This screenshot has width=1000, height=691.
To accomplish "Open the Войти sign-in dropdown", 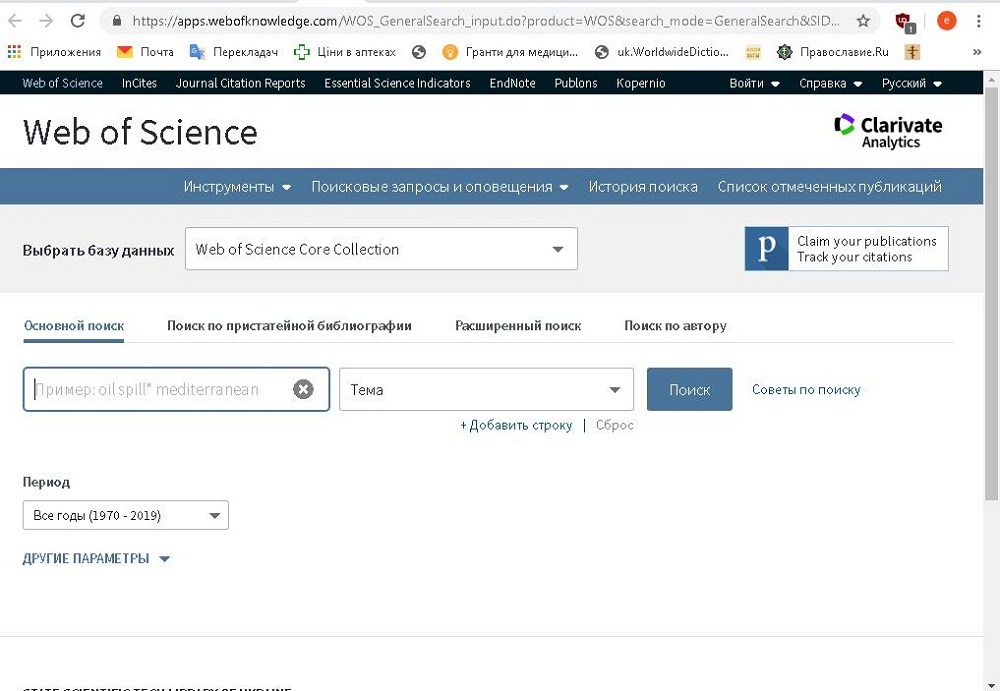I will pyautogui.click(x=754, y=83).
